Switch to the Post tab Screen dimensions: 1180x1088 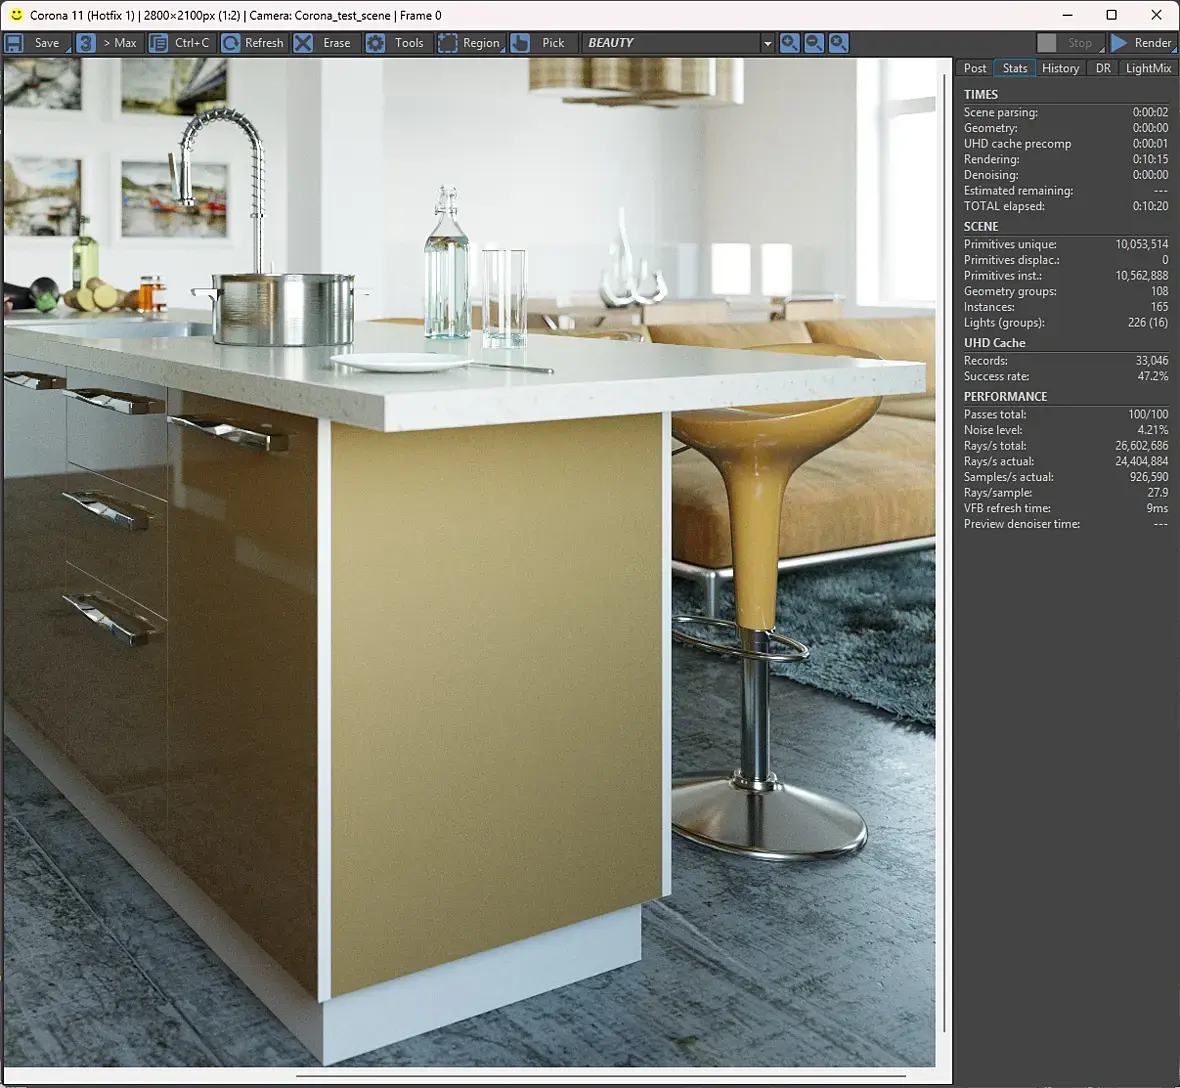[975, 68]
